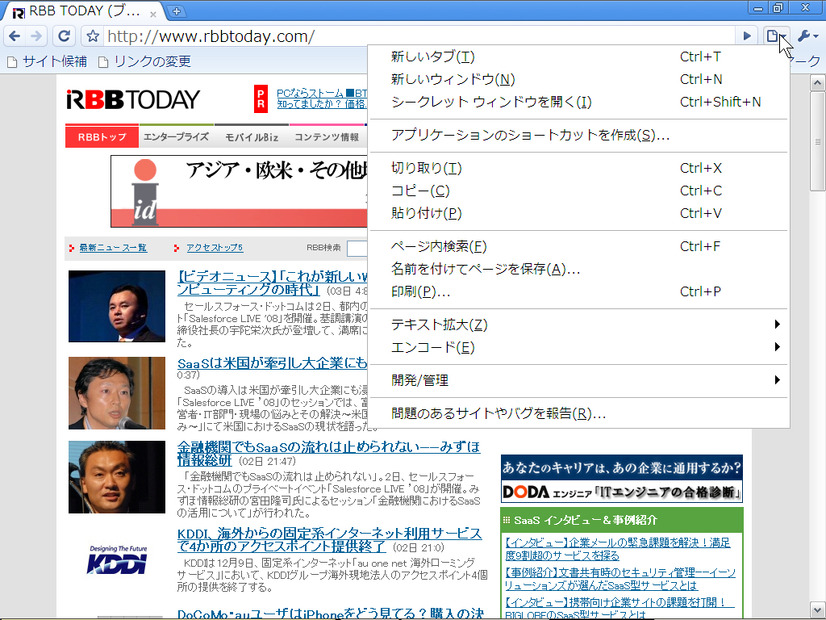Image resolution: width=826 pixels, height=620 pixels.
Task: Go back with the left arrow button
Action: 15,36
